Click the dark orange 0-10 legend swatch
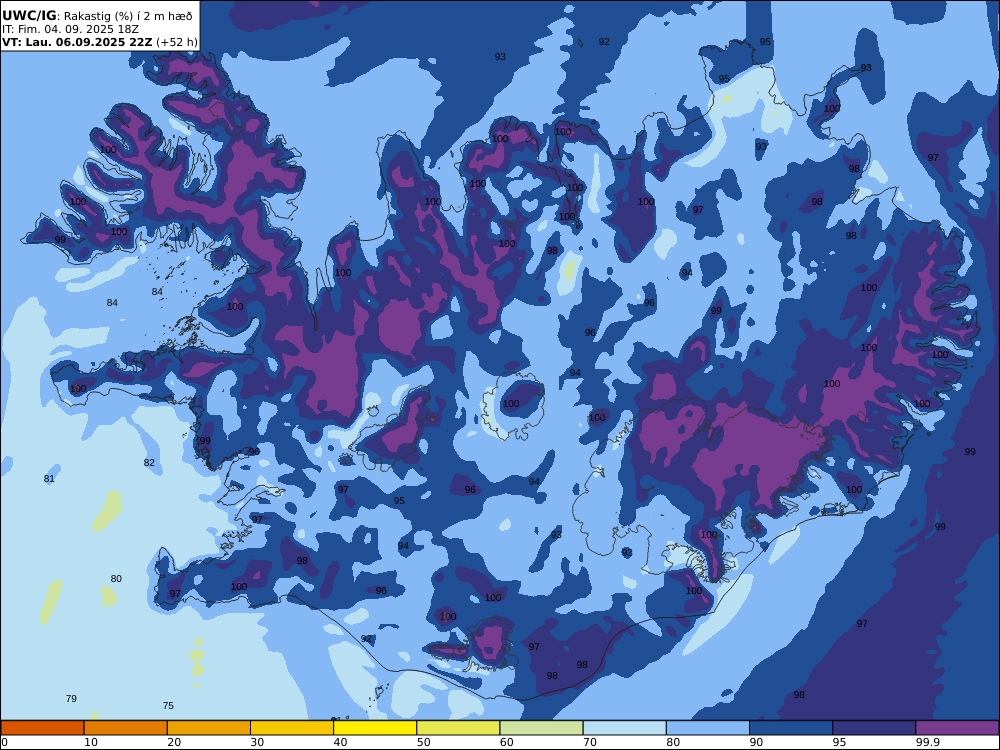Viewport: 1000px width, 750px height. point(42,728)
